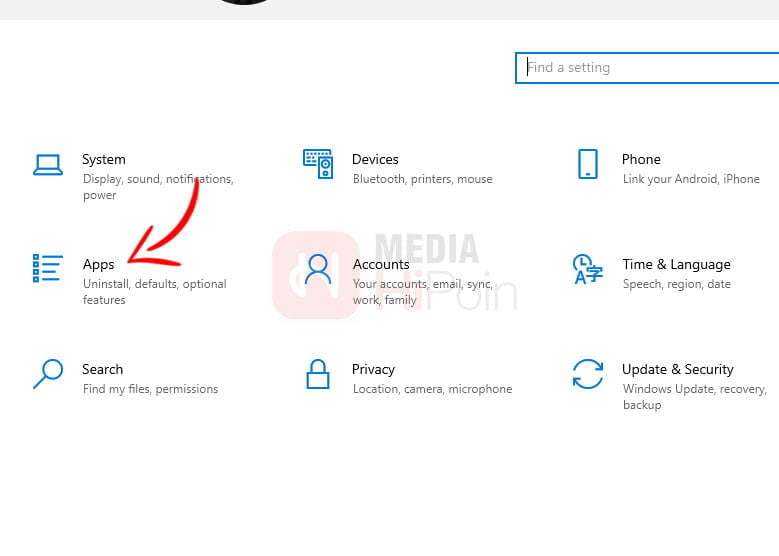This screenshot has height=556, width=779.
Task: Focus the Find a setting box
Action: (647, 68)
